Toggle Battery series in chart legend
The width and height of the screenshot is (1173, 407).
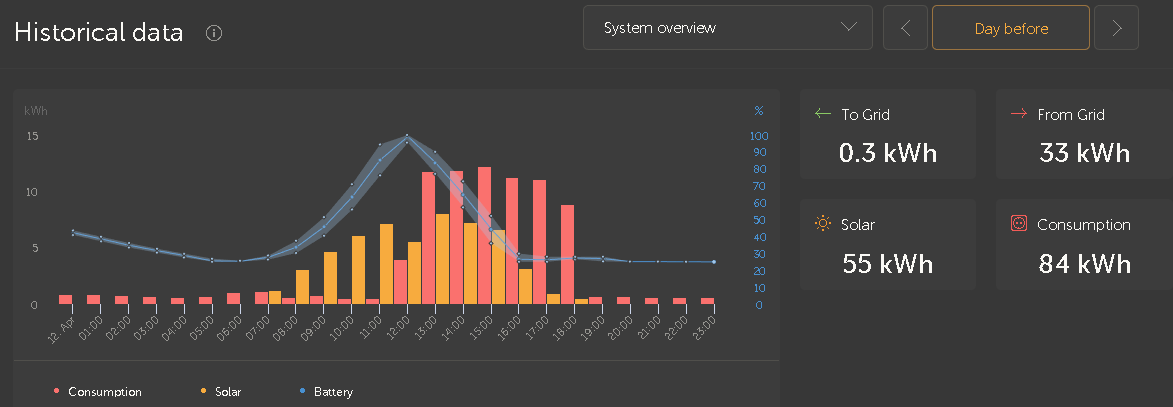(325, 391)
